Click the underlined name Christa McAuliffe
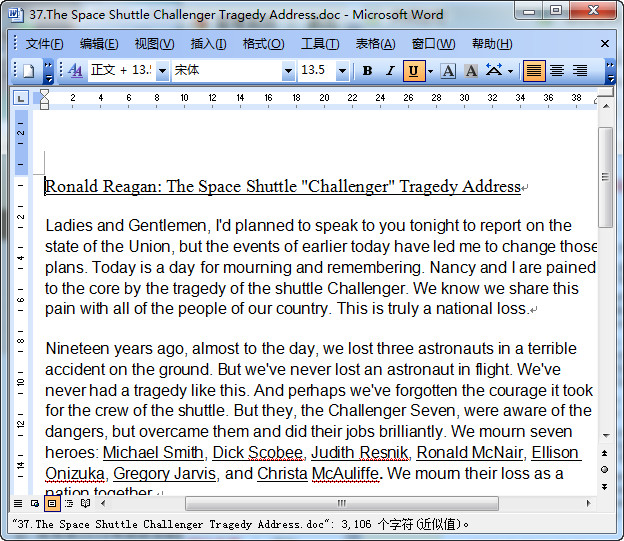This screenshot has width=624, height=541. [x=318, y=474]
